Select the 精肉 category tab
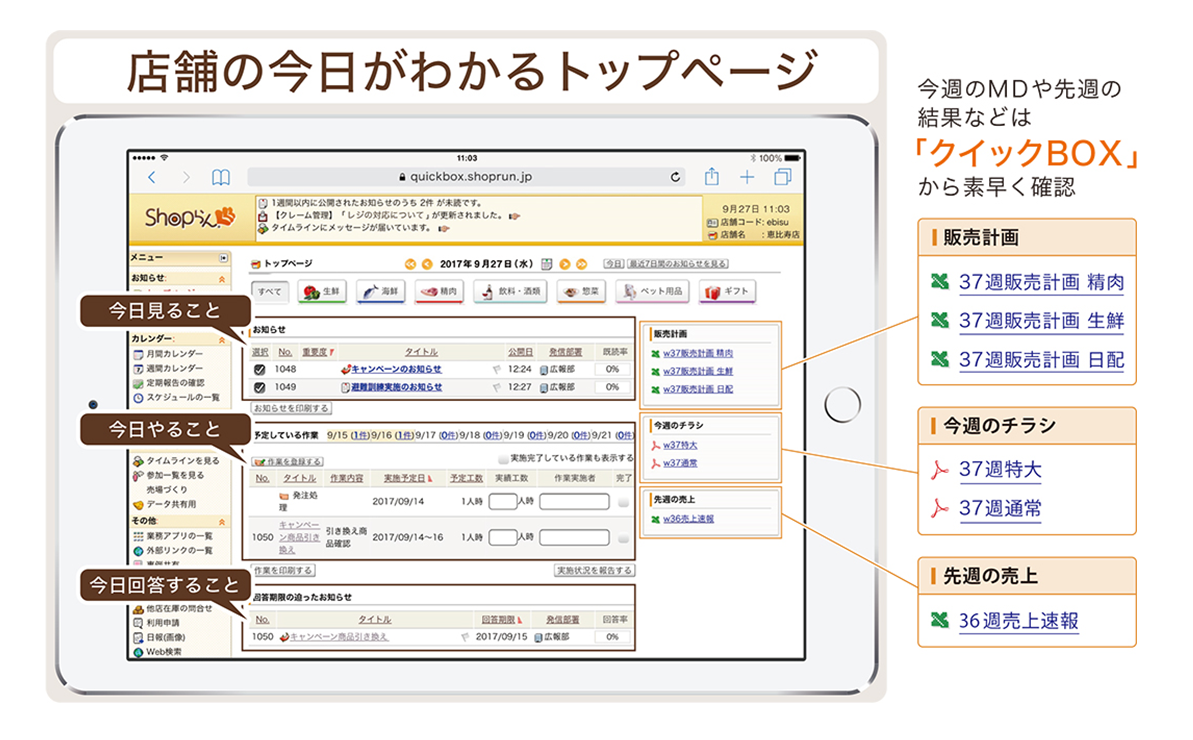This screenshot has width=1193, height=740. point(439,291)
